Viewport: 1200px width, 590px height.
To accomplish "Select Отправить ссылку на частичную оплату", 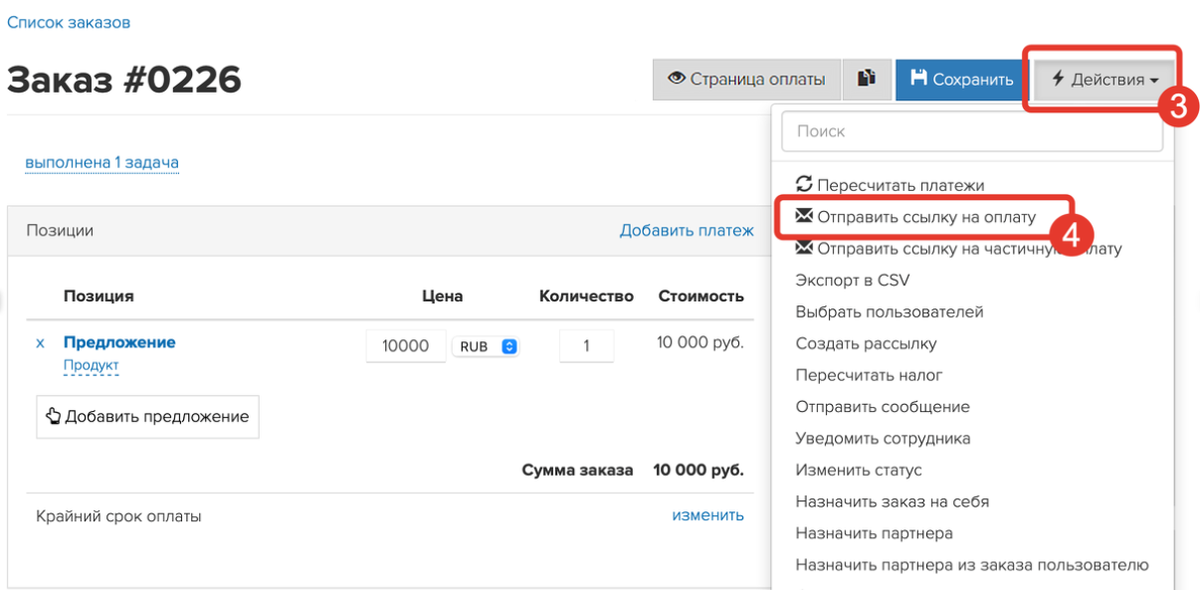I will [x=958, y=249].
